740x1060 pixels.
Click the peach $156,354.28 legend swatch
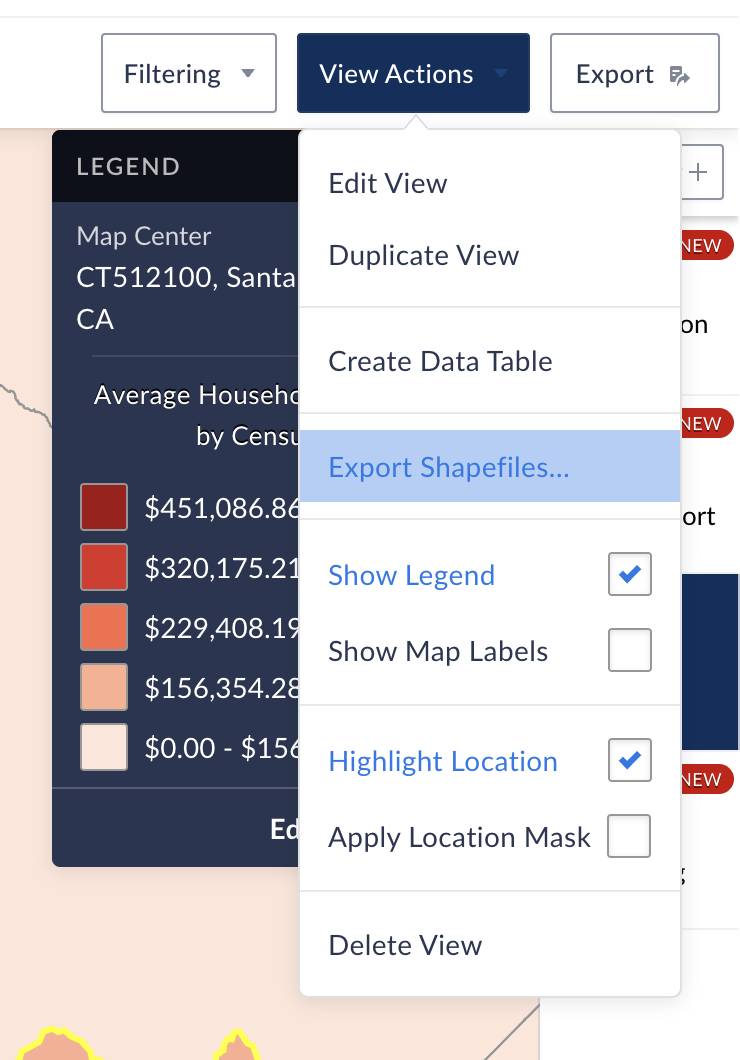point(104,687)
